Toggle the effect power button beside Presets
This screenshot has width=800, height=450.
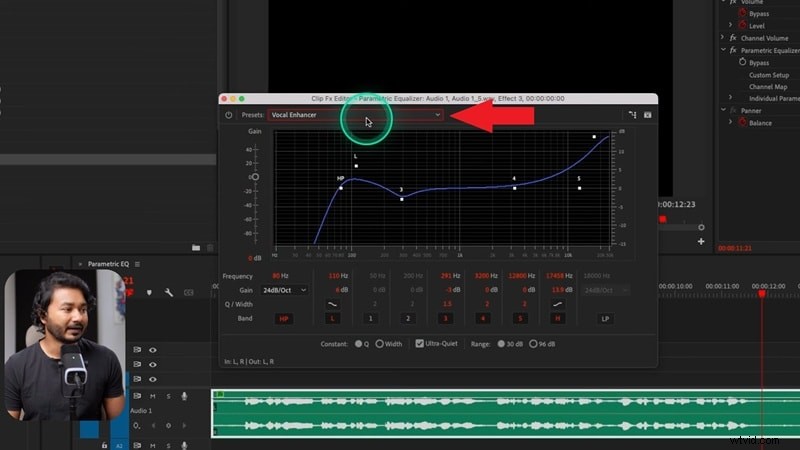click(x=229, y=115)
